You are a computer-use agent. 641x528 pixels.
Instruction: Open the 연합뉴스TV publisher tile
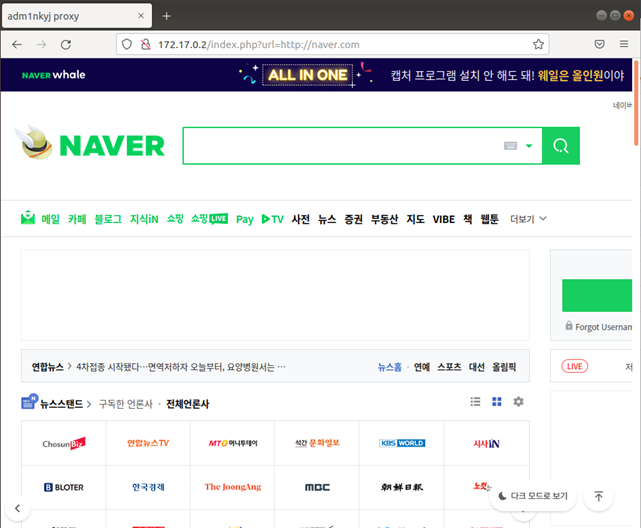pyautogui.click(x=148, y=443)
